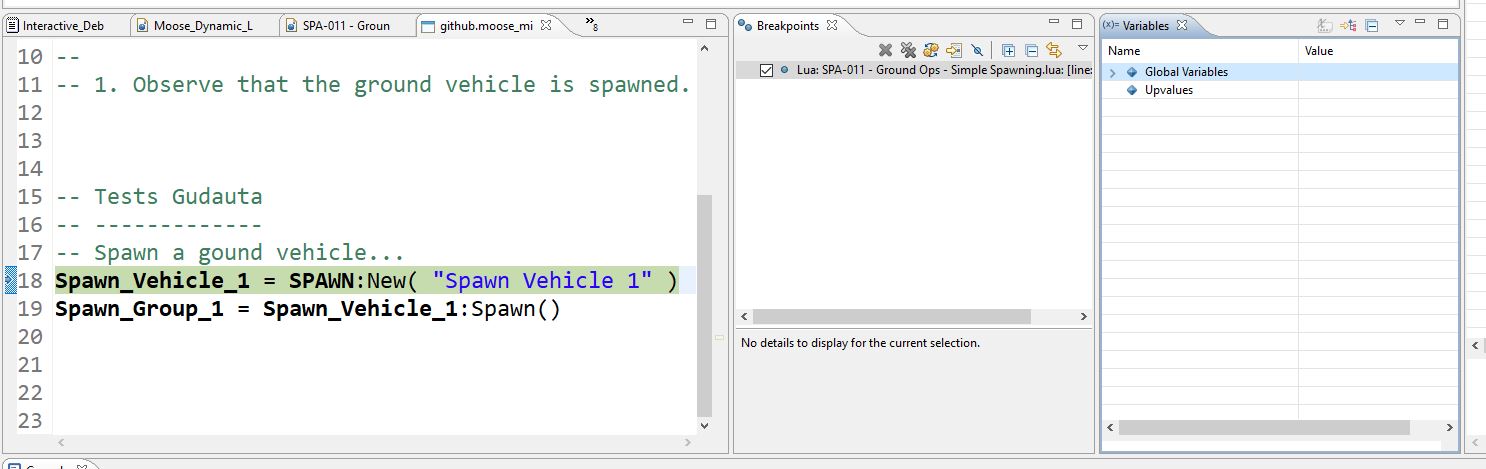This screenshot has height=469, width=1486.
Task: Remove the selected breakpoint with the X icon
Action: [x=885, y=50]
